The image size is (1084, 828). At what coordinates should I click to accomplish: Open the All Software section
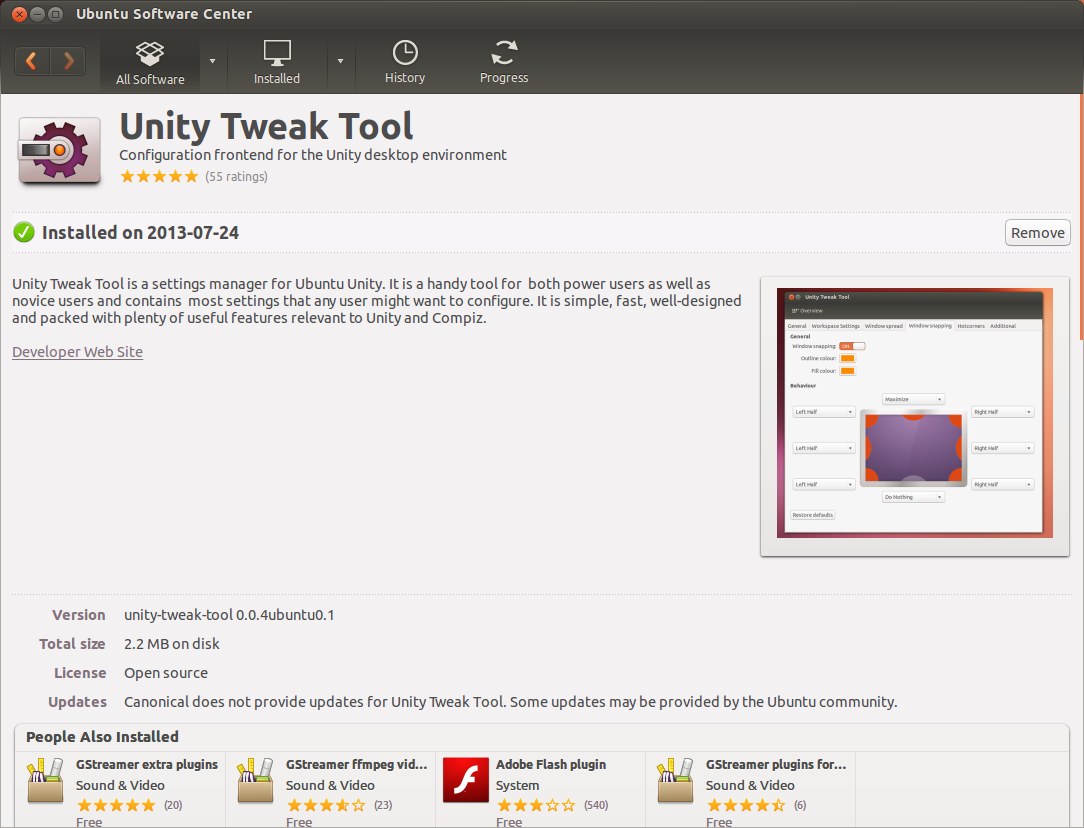point(150,62)
